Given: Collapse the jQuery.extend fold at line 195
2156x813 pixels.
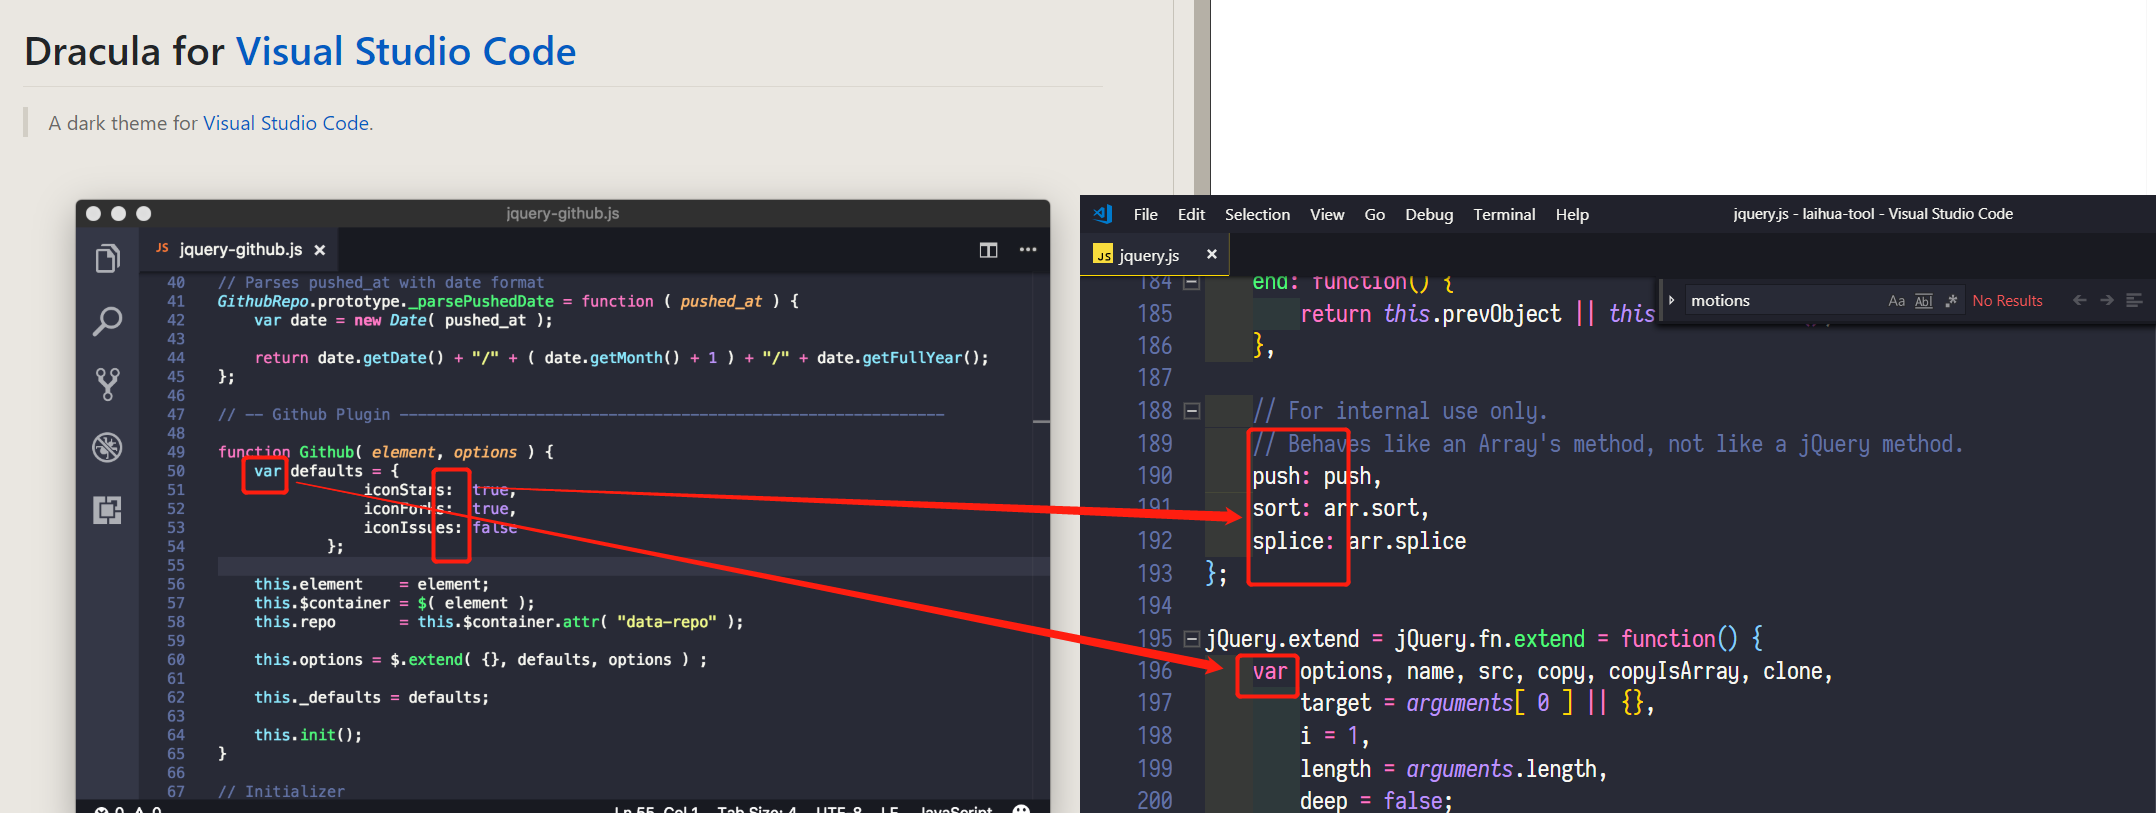Looking at the screenshot, I should pyautogui.click(x=1191, y=639).
